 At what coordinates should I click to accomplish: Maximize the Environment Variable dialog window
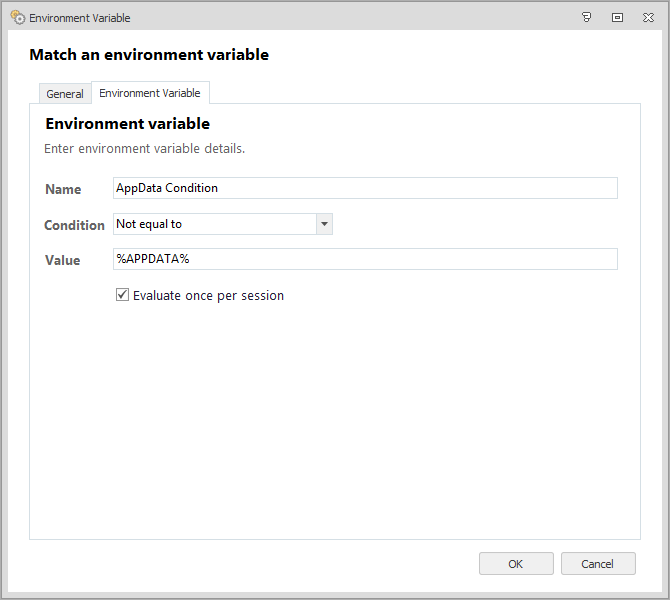click(617, 17)
